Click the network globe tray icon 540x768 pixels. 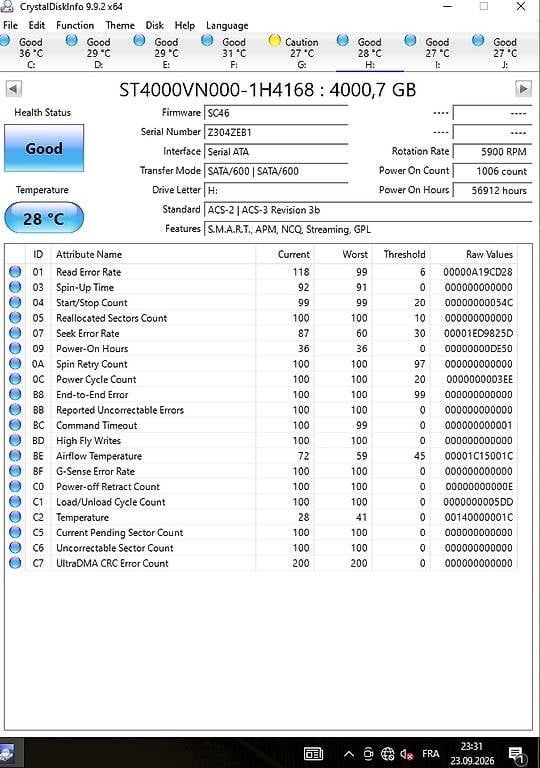[x=387, y=753]
